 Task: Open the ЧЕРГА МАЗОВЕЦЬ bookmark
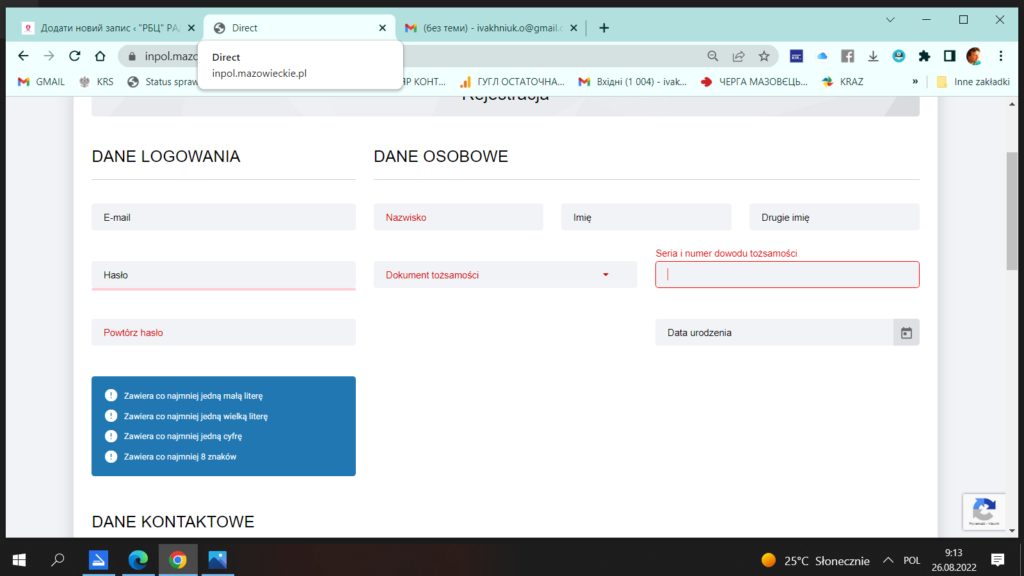(754, 82)
